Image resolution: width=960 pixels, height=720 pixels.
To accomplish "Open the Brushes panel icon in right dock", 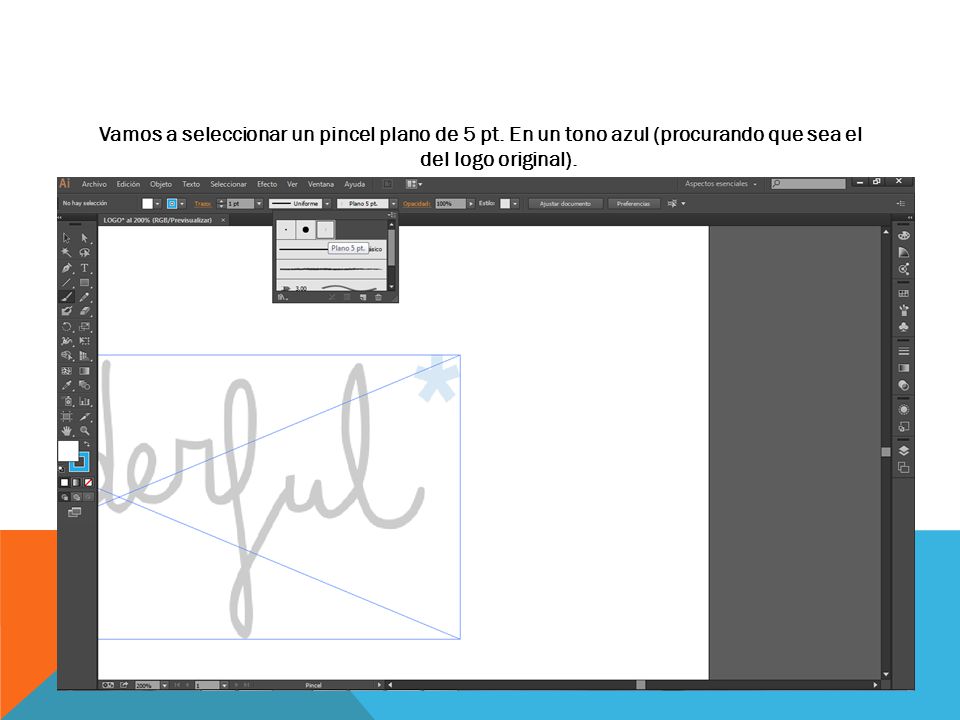I will pos(903,310).
